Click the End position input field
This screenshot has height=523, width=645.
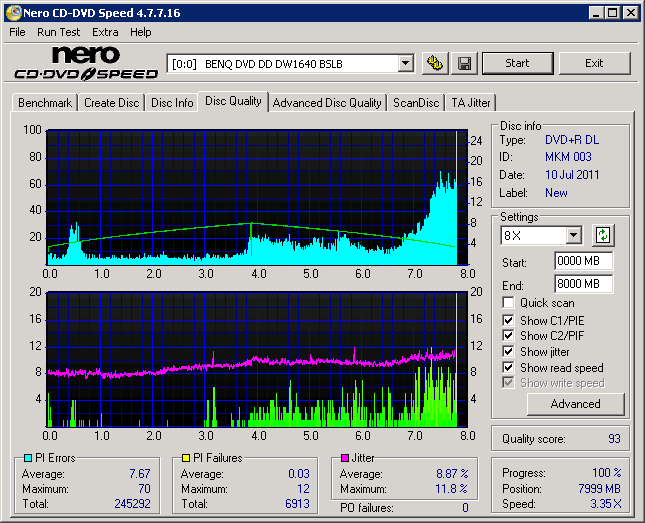coord(583,284)
